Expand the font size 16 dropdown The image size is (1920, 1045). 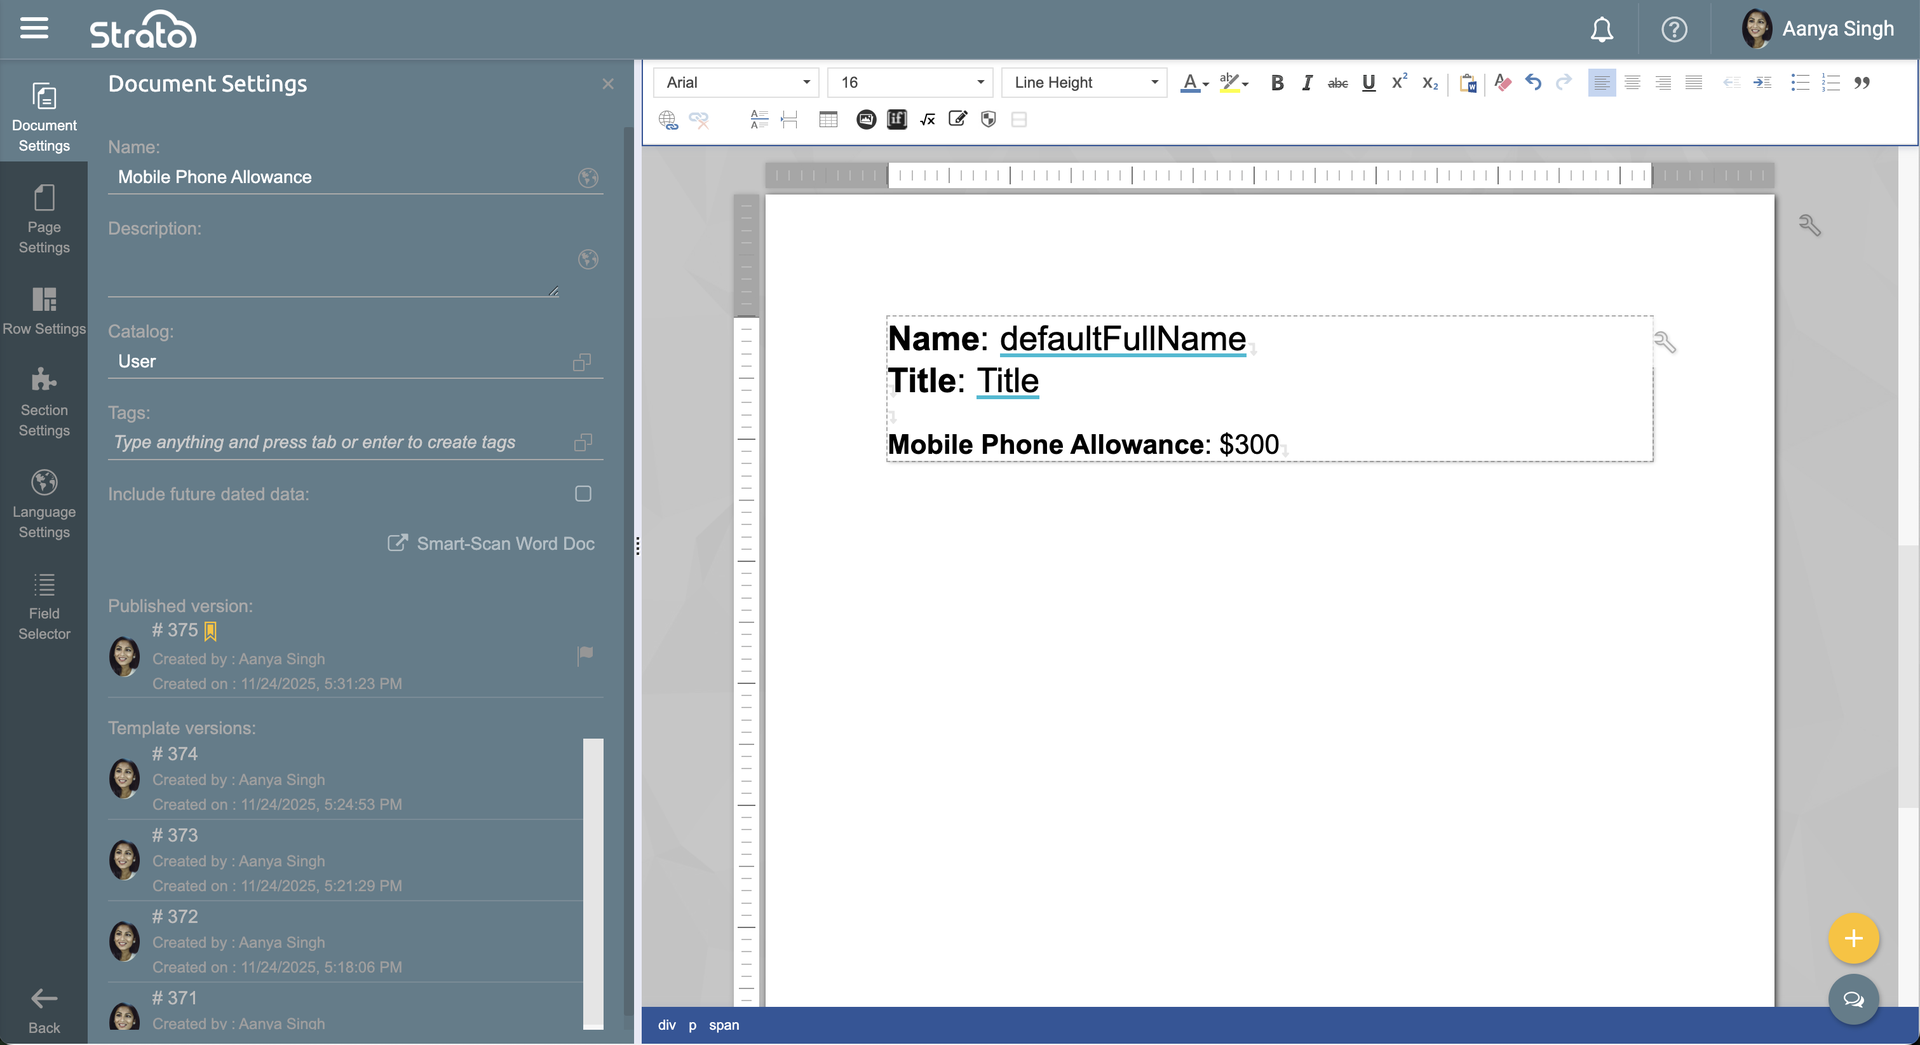(910, 83)
